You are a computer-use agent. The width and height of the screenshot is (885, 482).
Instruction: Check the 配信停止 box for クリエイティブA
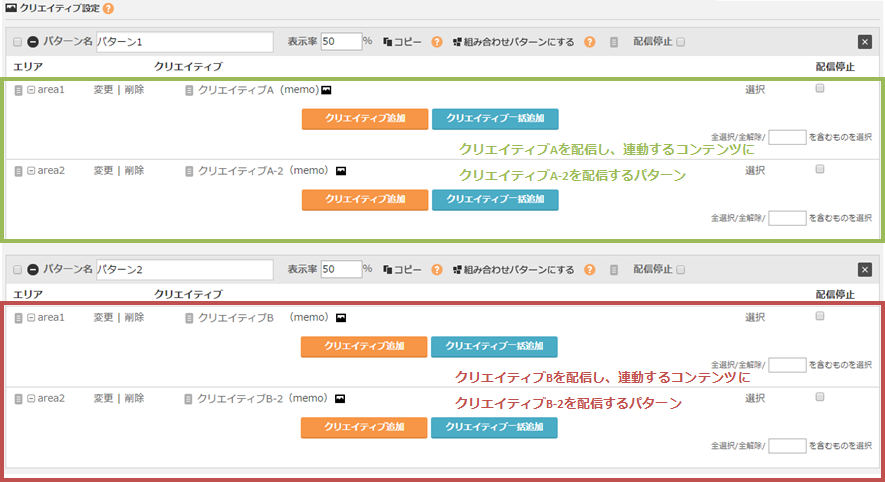coord(820,88)
